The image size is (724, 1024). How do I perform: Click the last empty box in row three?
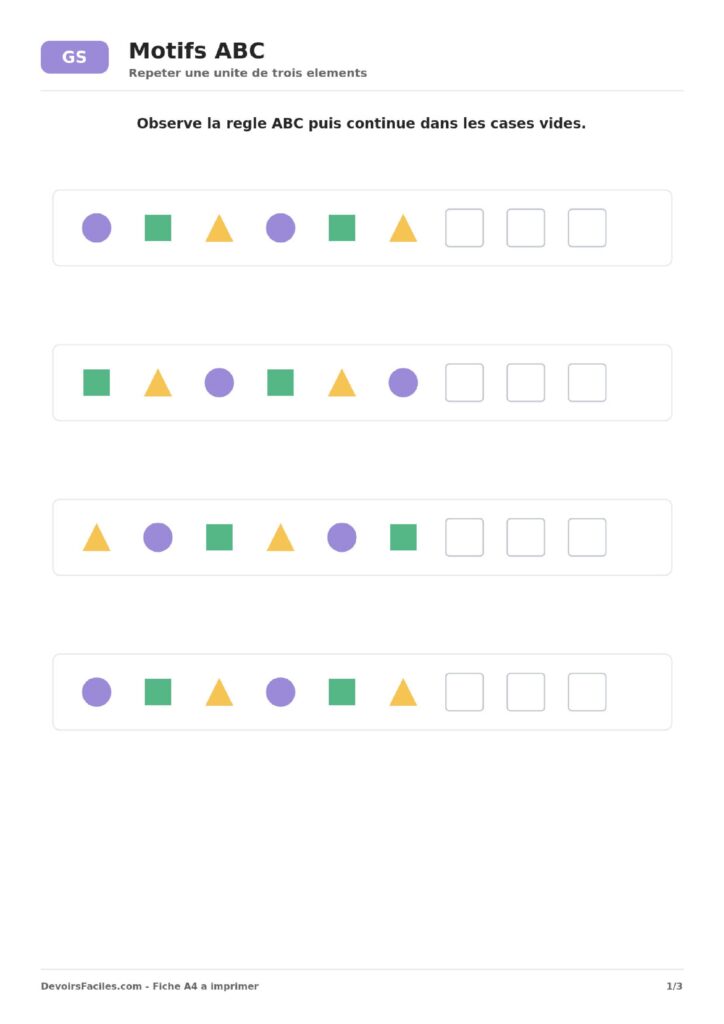tap(587, 537)
